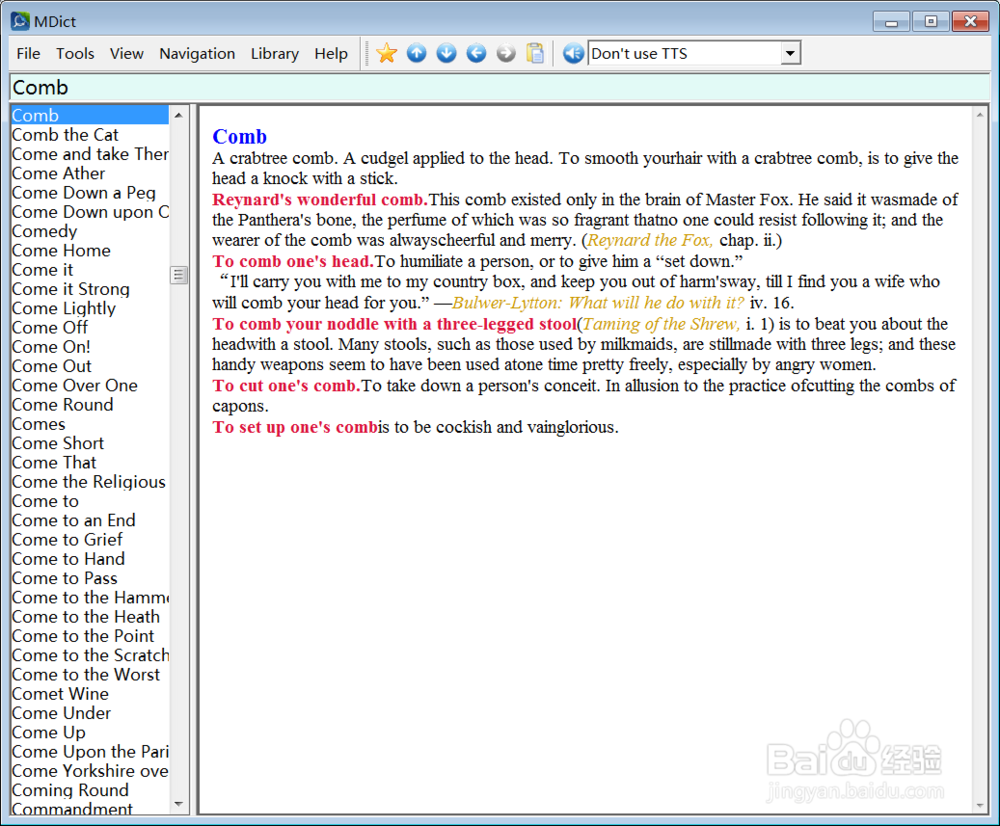This screenshot has width=1000, height=826.
Task: Go to previous entry with up arrow
Action: click(x=416, y=54)
